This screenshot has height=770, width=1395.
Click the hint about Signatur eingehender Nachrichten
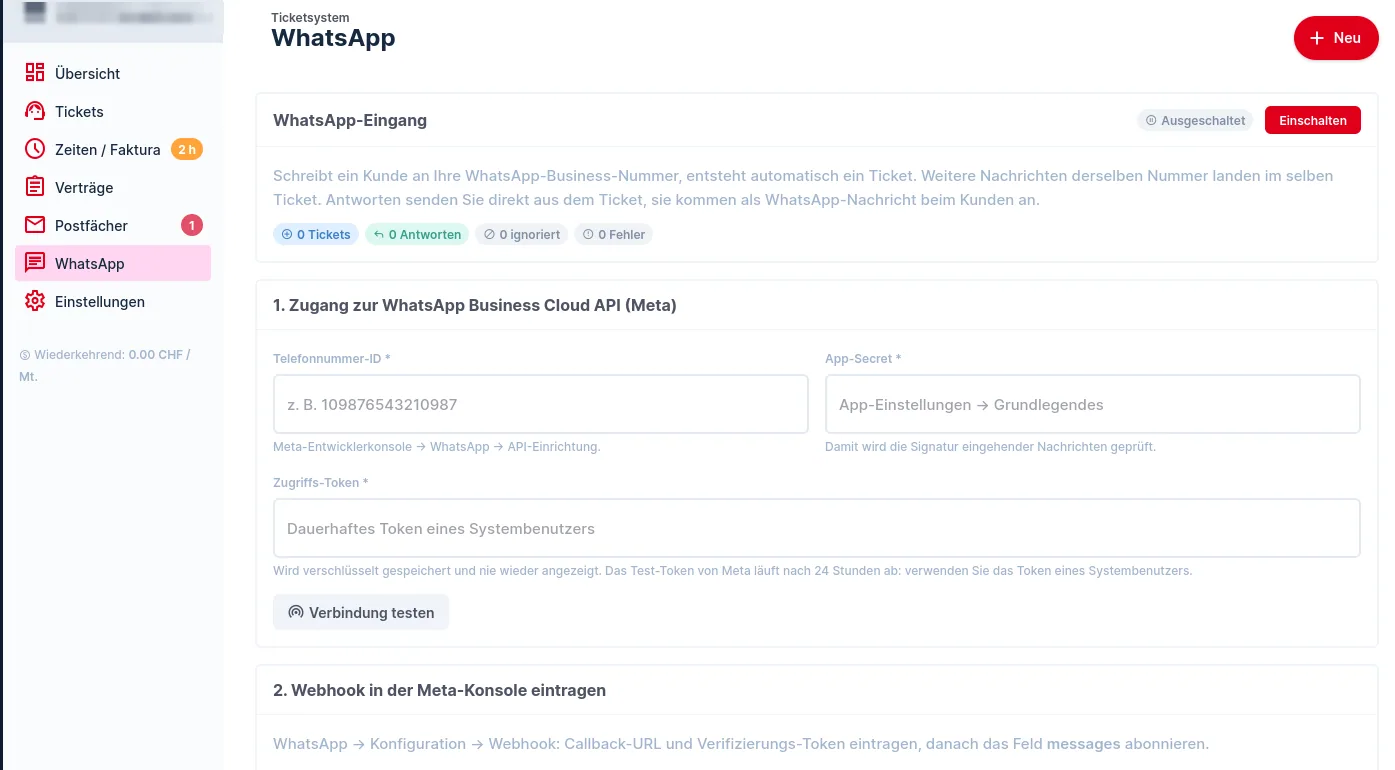click(990, 447)
